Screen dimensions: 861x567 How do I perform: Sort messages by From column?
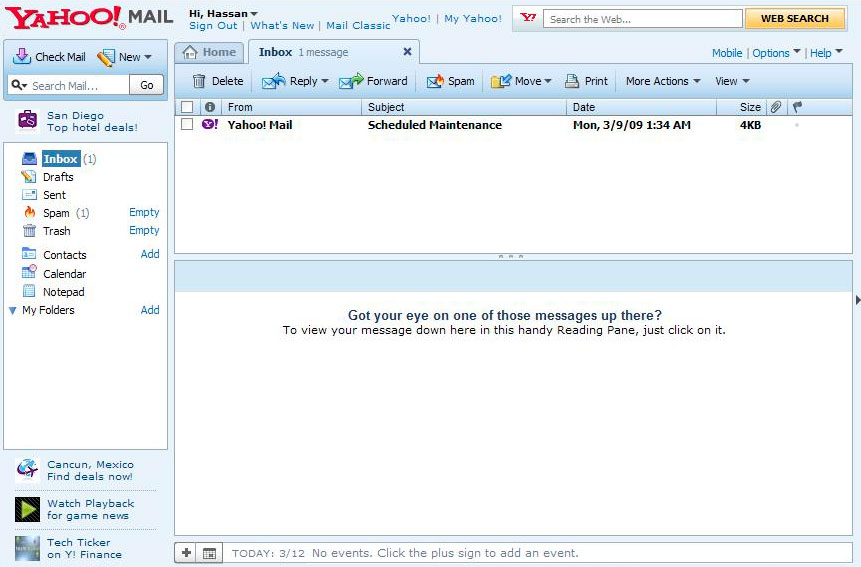click(292, 107)
